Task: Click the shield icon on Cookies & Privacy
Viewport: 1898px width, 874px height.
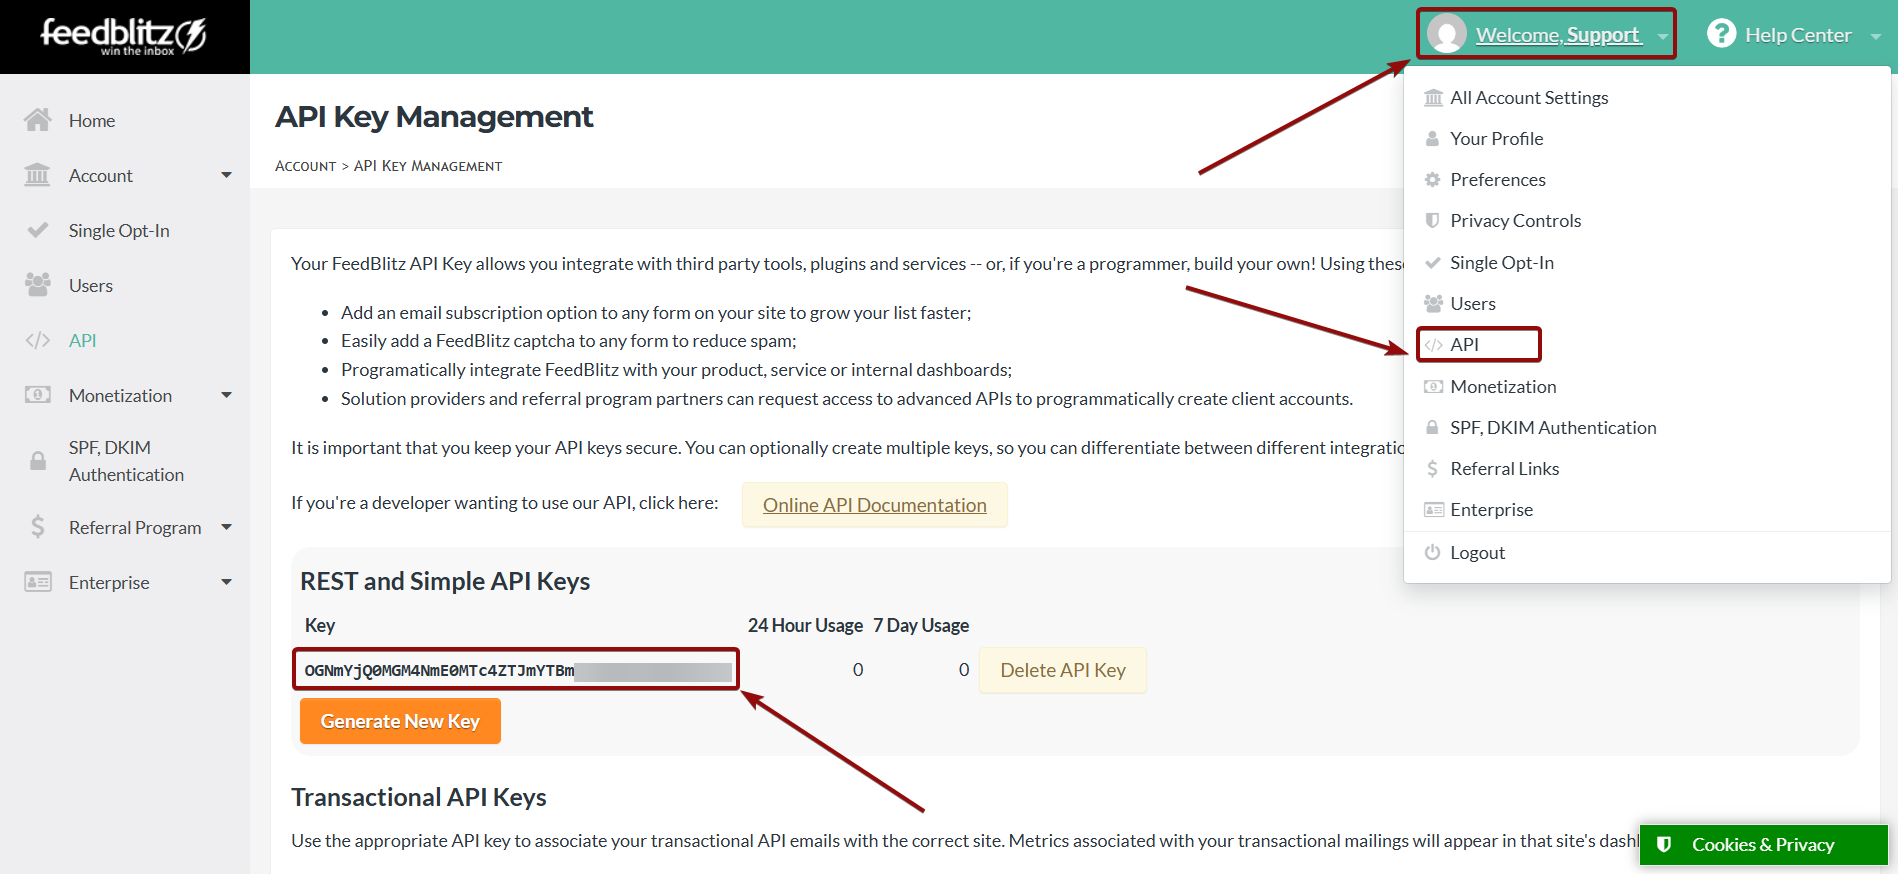Action: pos(1664,844)
